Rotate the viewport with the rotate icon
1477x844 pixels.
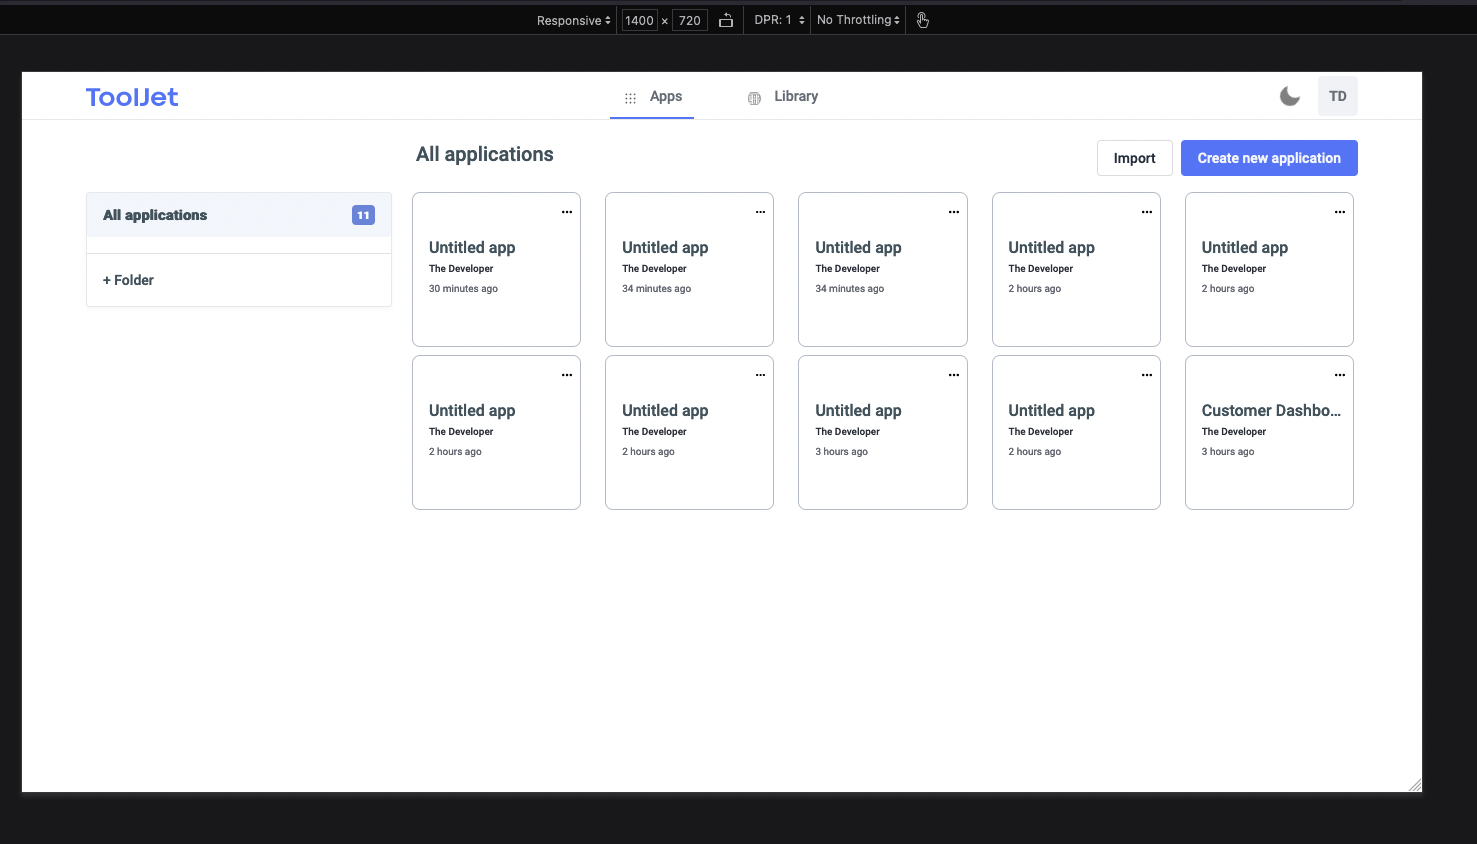tap(726, 20)
